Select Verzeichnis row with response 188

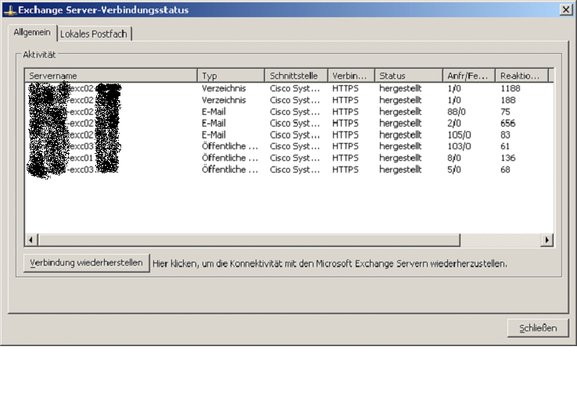coord(289,100)
